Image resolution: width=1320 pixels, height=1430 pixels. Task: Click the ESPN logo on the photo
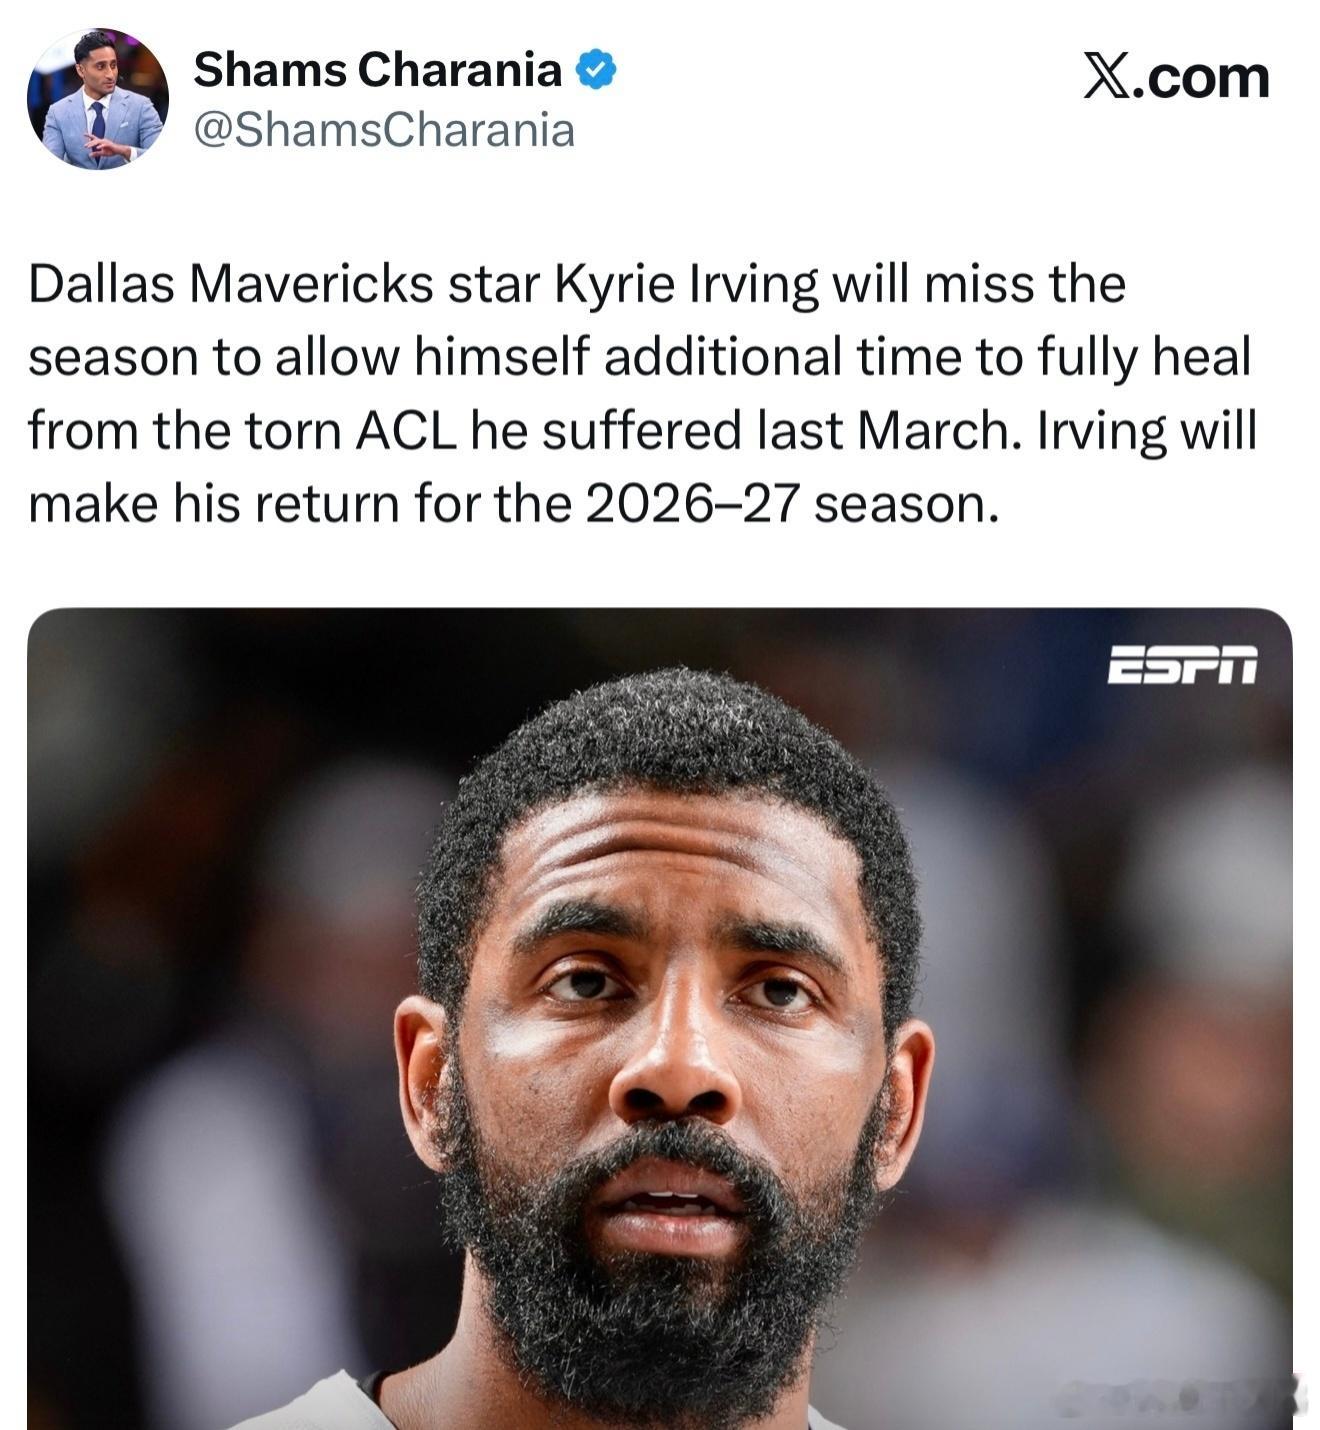pos(1182,664)
